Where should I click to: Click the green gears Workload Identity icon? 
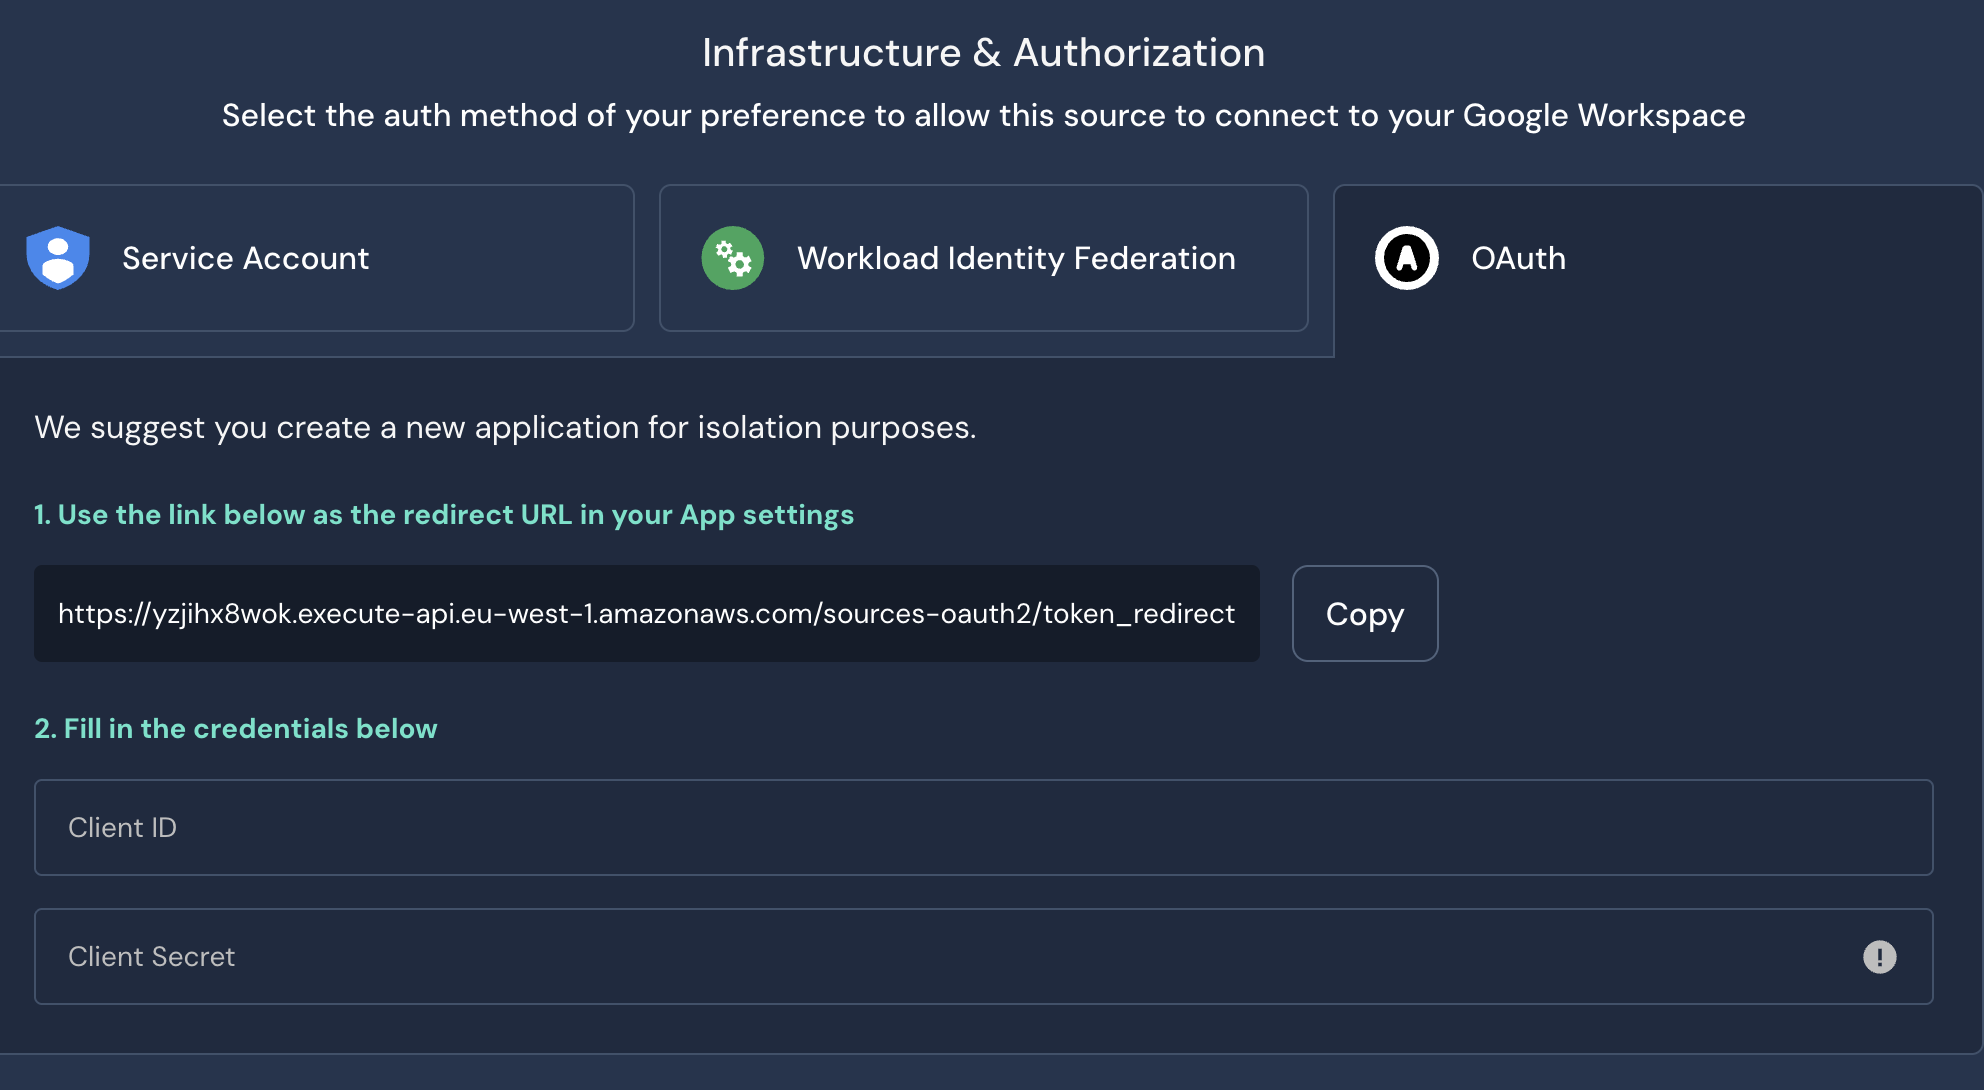pos(732,258)
